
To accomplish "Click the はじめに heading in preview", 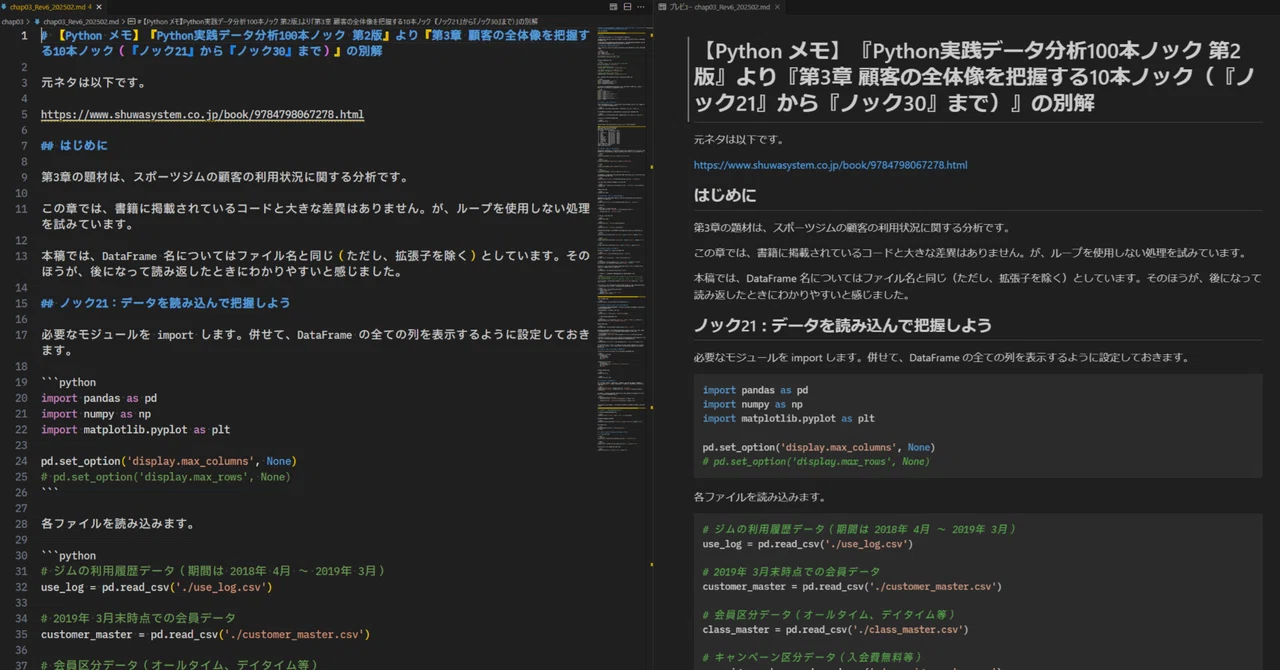I will click(725, 195).
